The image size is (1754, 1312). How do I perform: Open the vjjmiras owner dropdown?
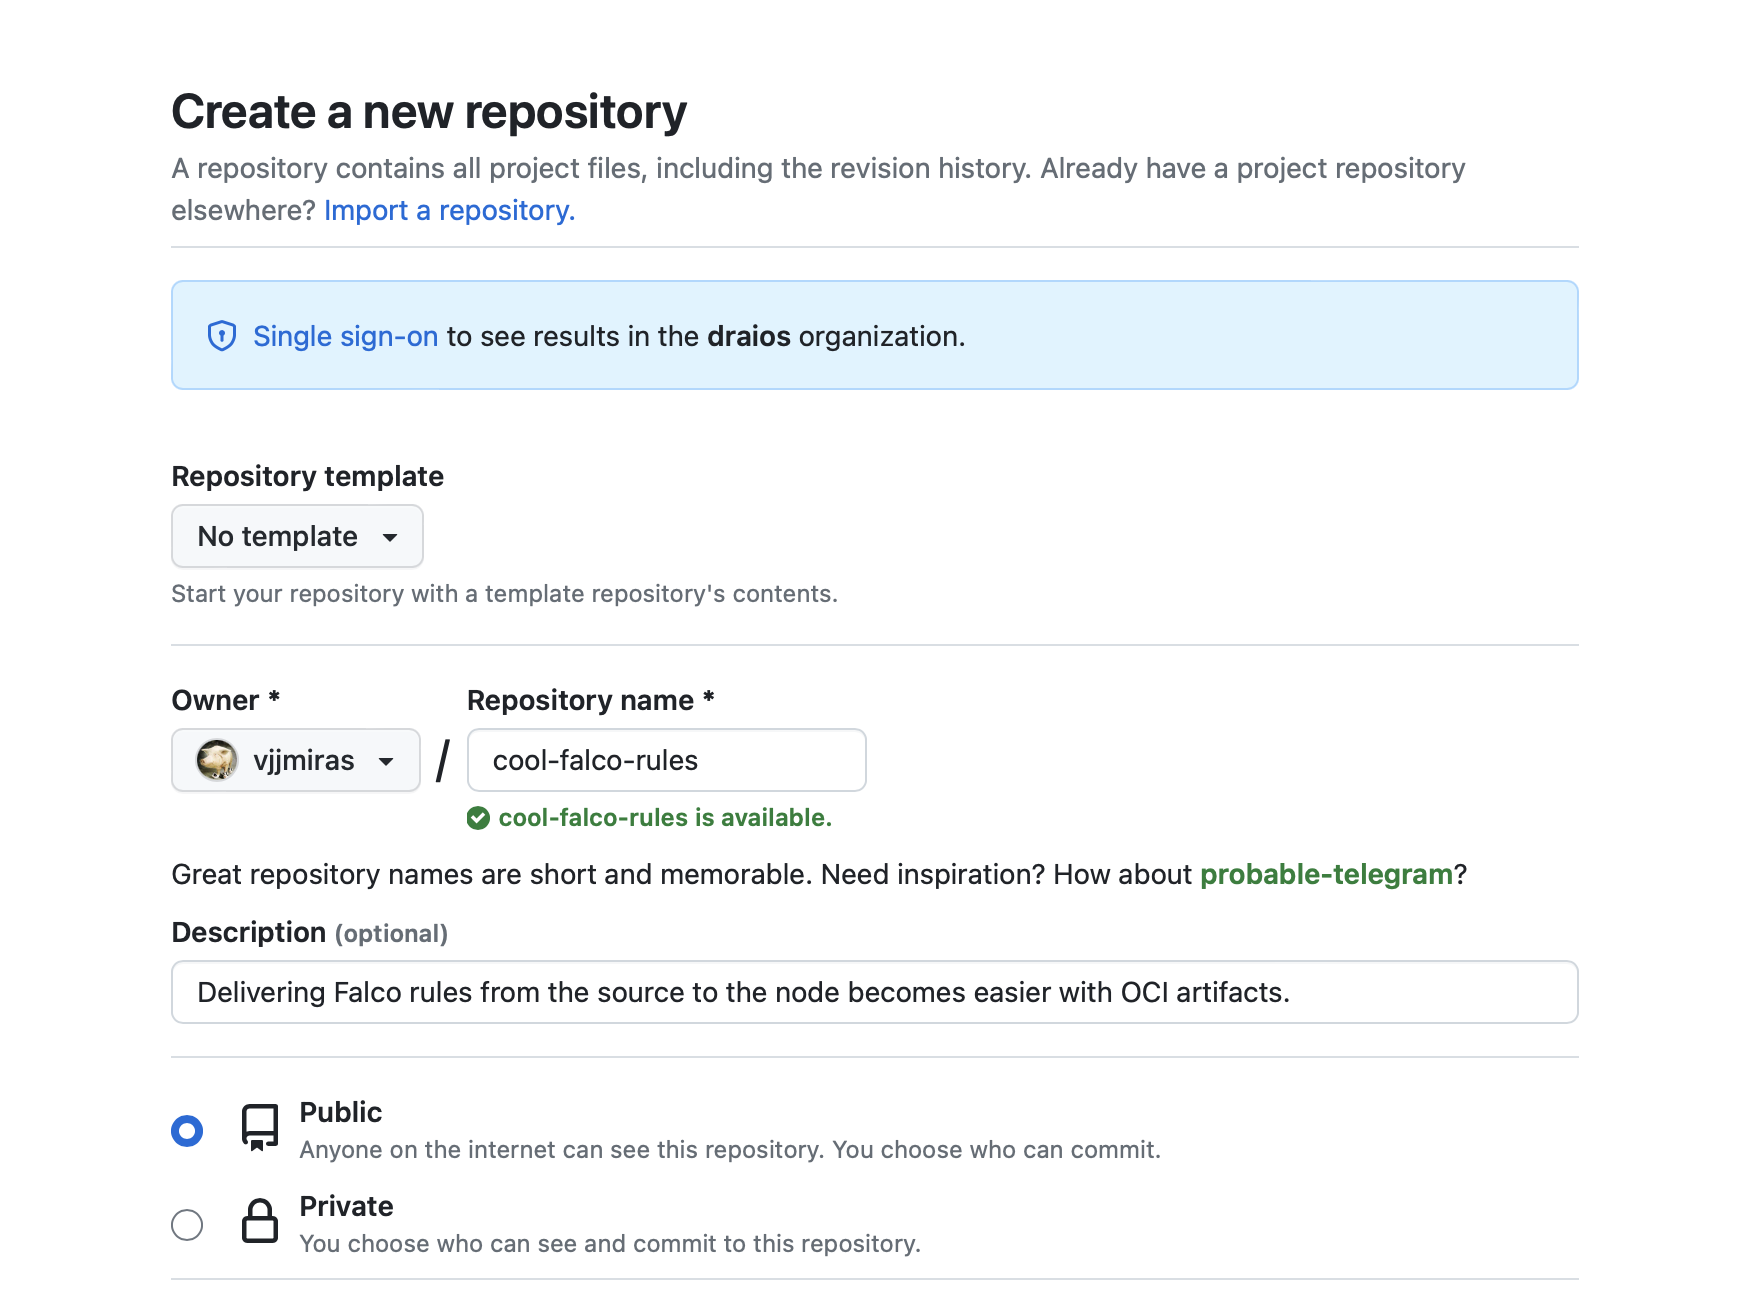(296, 760)
